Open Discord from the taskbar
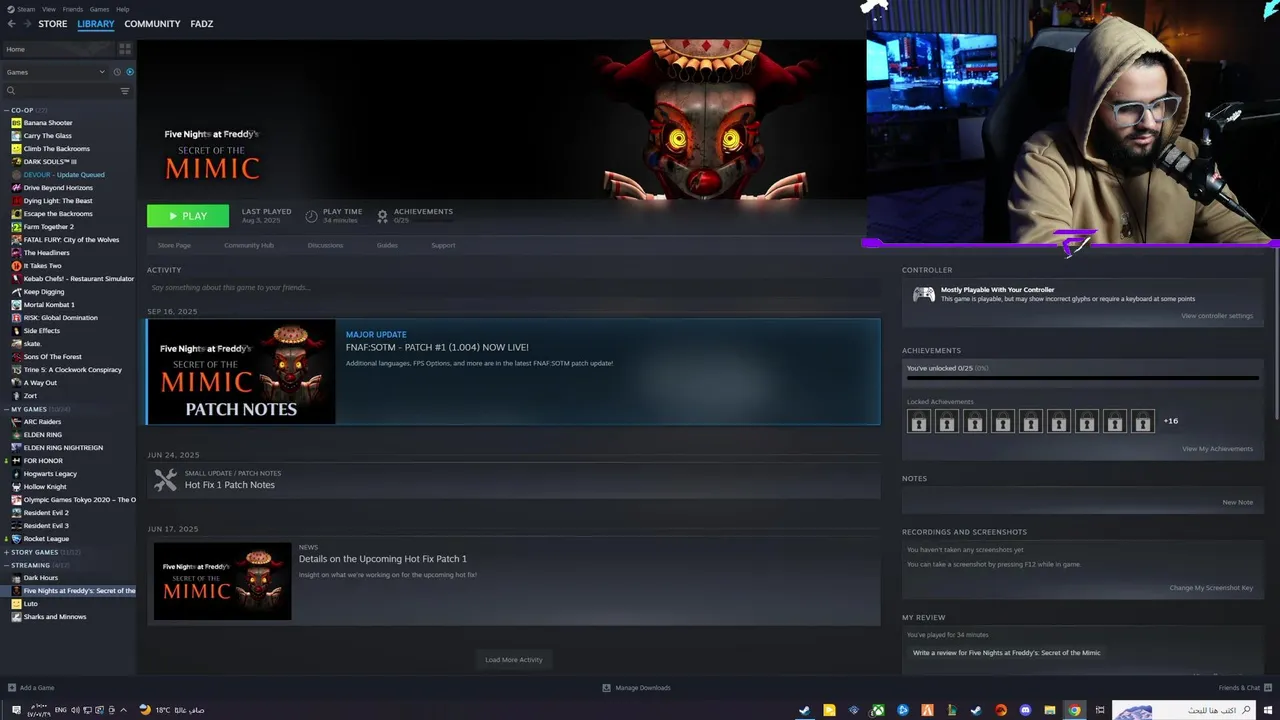Image resolution: width=1280 pixels, height=720 pixels. tap(1025, 710)
